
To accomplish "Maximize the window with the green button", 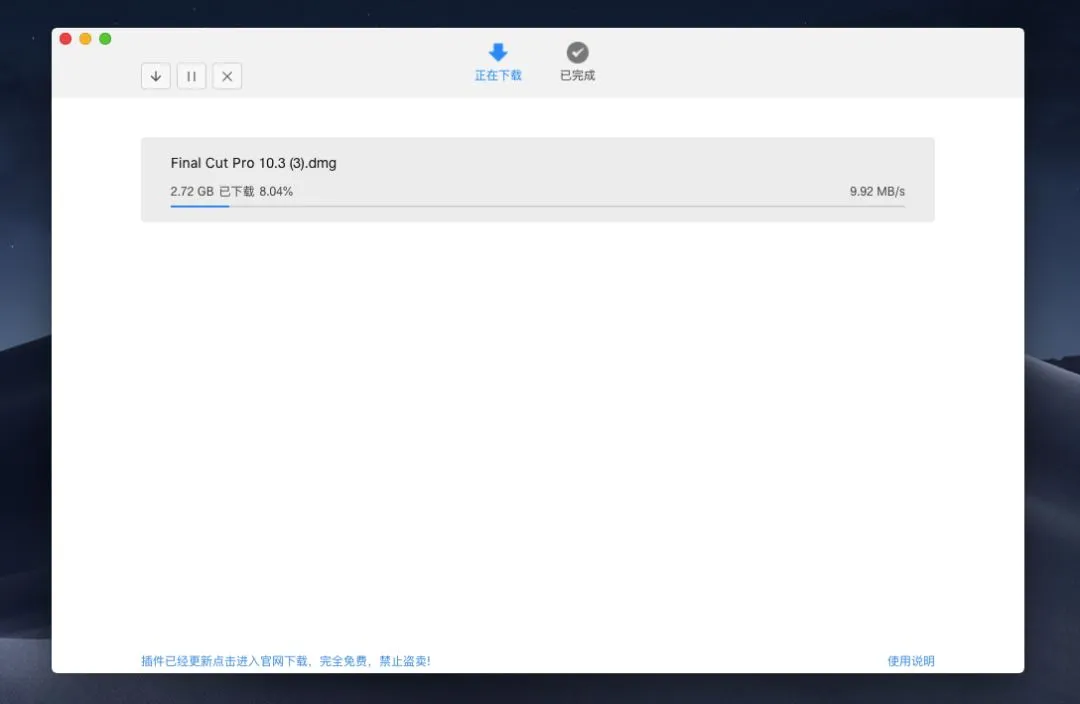I will point(105,39).
